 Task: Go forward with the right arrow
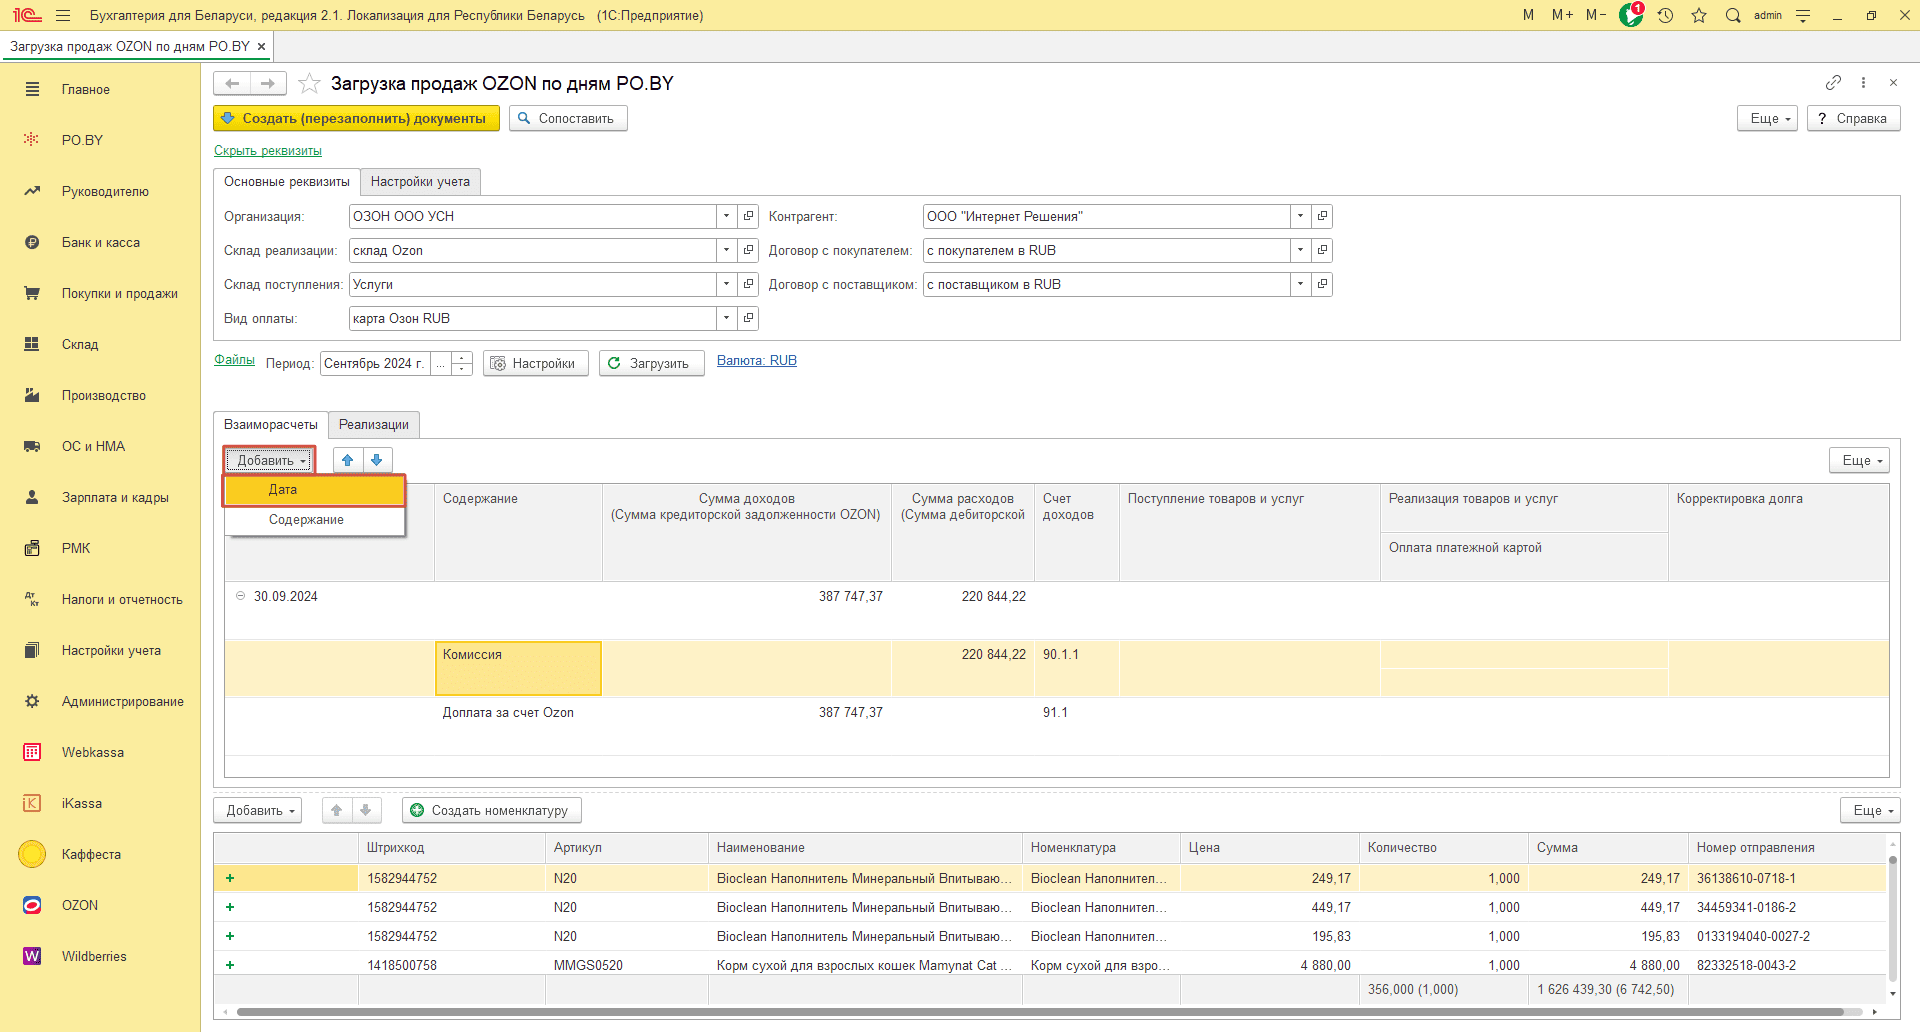(x=268, y=83)
